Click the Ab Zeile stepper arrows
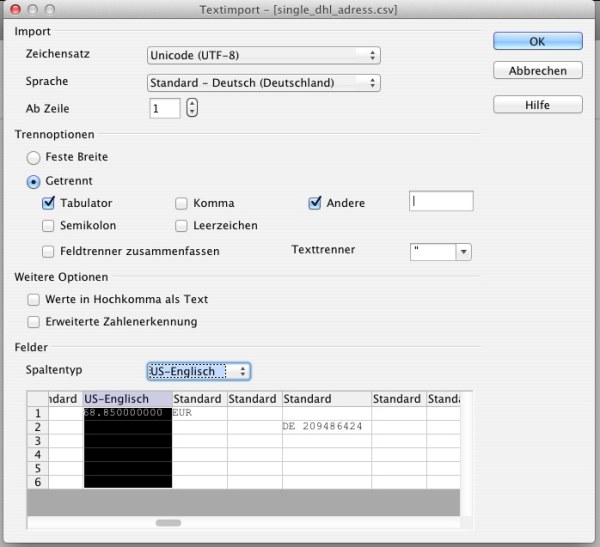The image size is (600, 547). click(x=192, y=108)
